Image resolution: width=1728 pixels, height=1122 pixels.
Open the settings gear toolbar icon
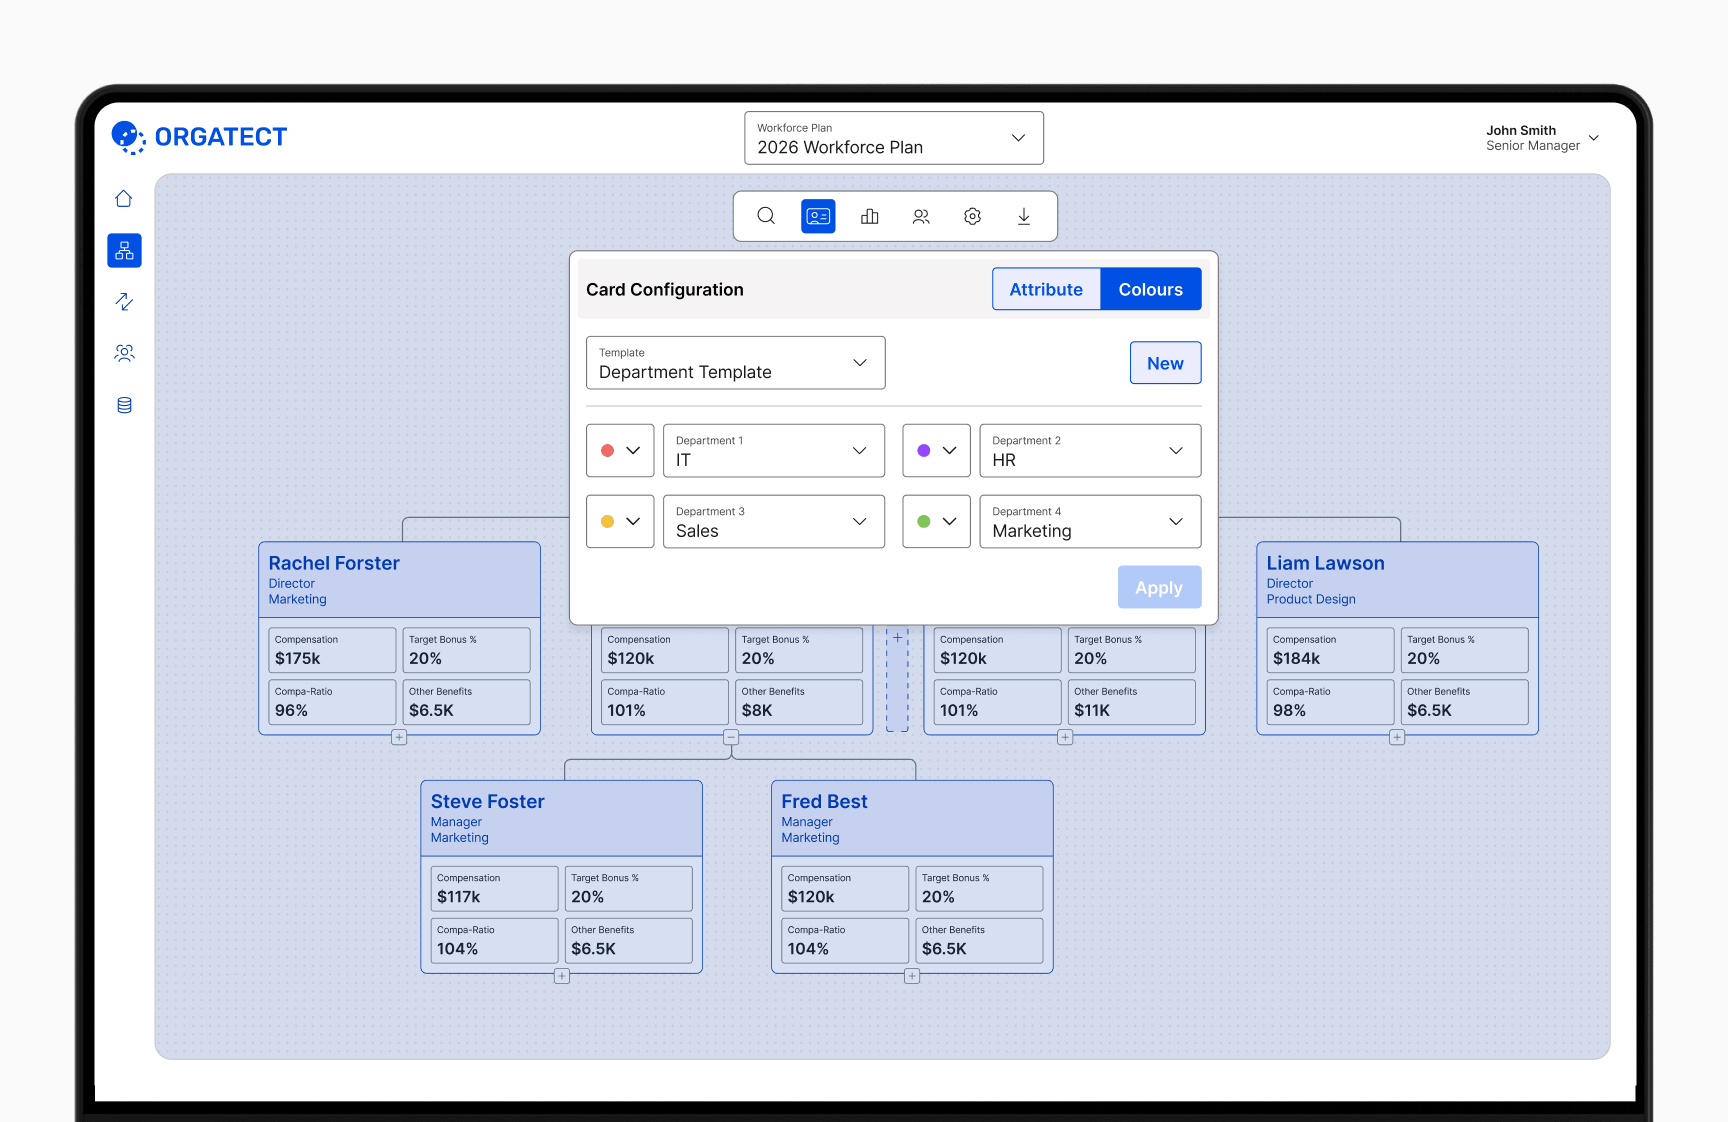point(972,216)
